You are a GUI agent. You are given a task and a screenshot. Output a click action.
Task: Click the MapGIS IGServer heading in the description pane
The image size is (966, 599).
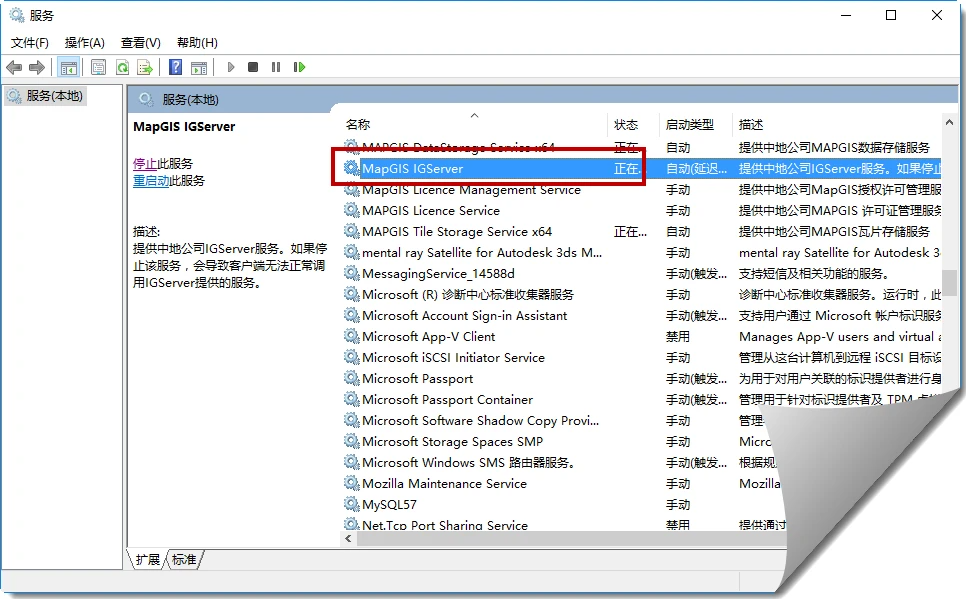(x=184, y=126)
